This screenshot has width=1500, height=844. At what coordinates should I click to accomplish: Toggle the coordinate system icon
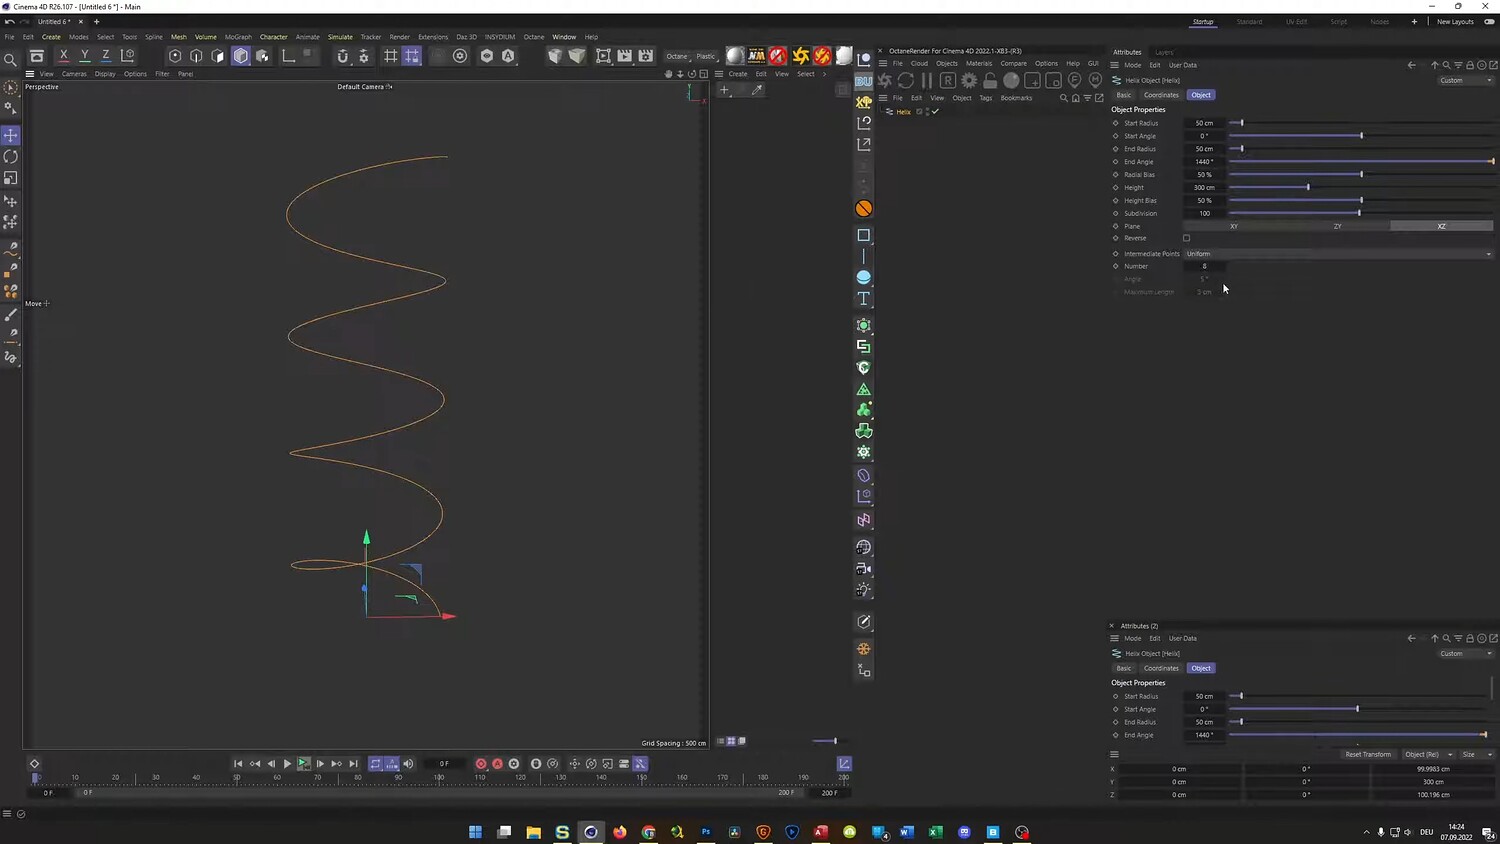coord(128,56)
